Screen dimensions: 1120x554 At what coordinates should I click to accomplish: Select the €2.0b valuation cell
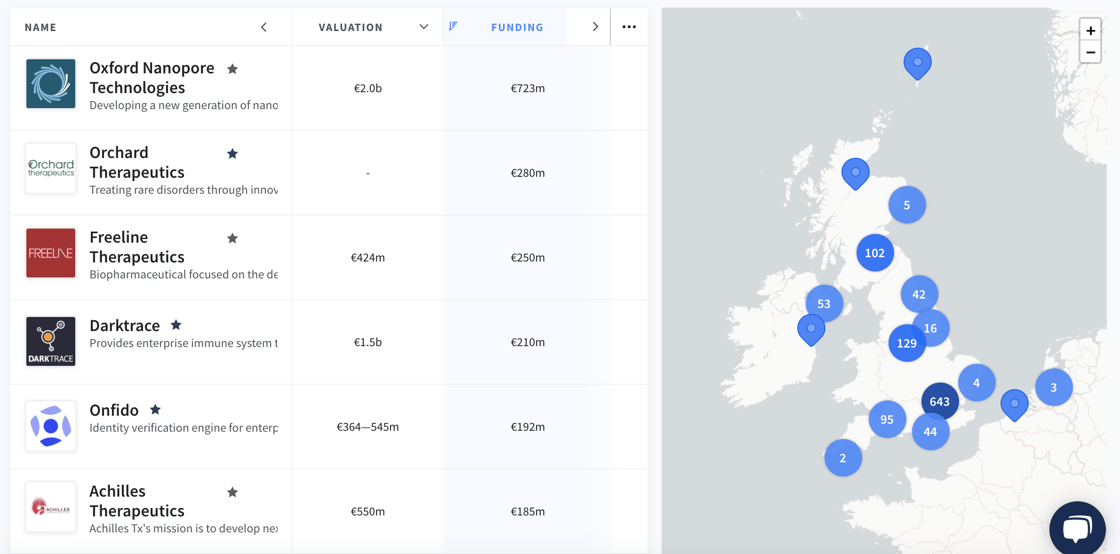coord(368,89)
